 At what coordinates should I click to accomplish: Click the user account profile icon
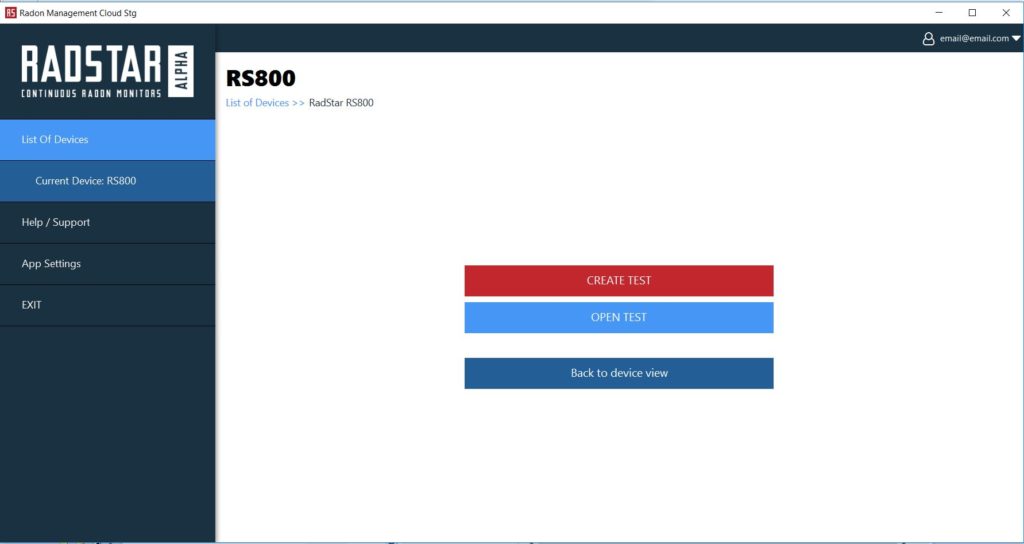pos(928,39)
